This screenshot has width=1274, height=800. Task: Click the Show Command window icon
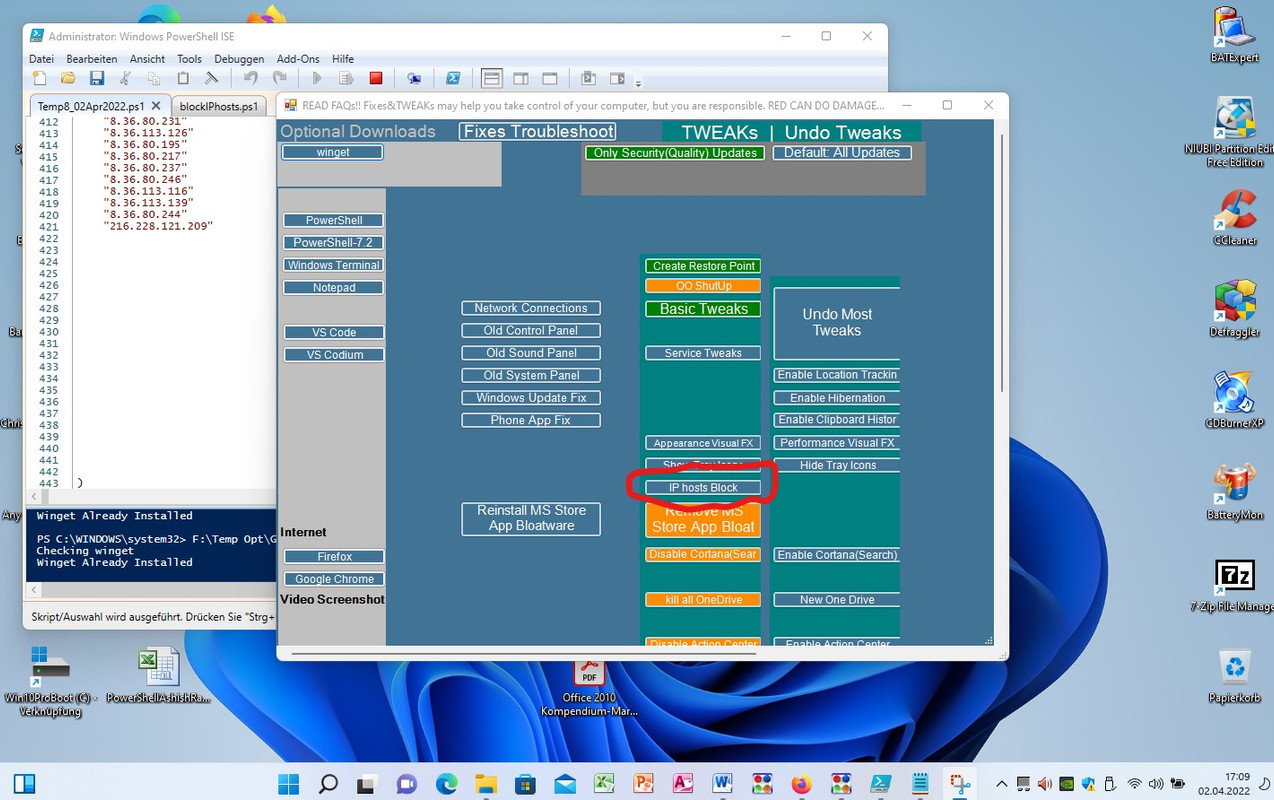tap(588, 78)
